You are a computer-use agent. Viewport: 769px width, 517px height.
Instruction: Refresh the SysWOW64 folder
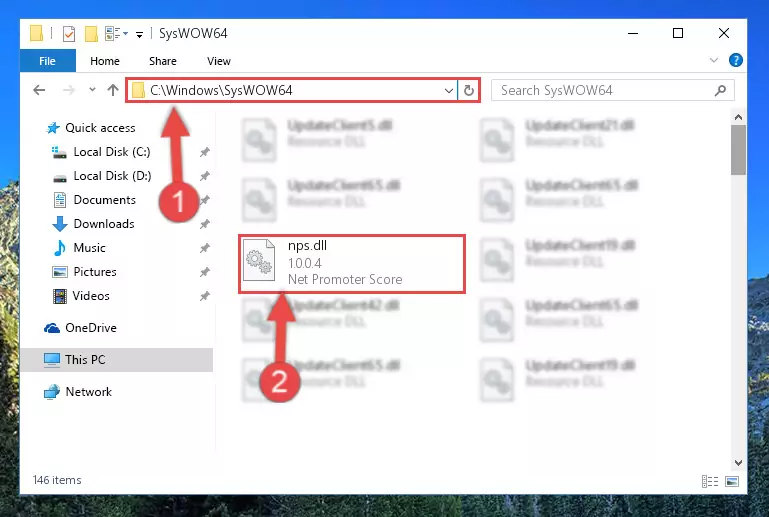click(469, 90)
